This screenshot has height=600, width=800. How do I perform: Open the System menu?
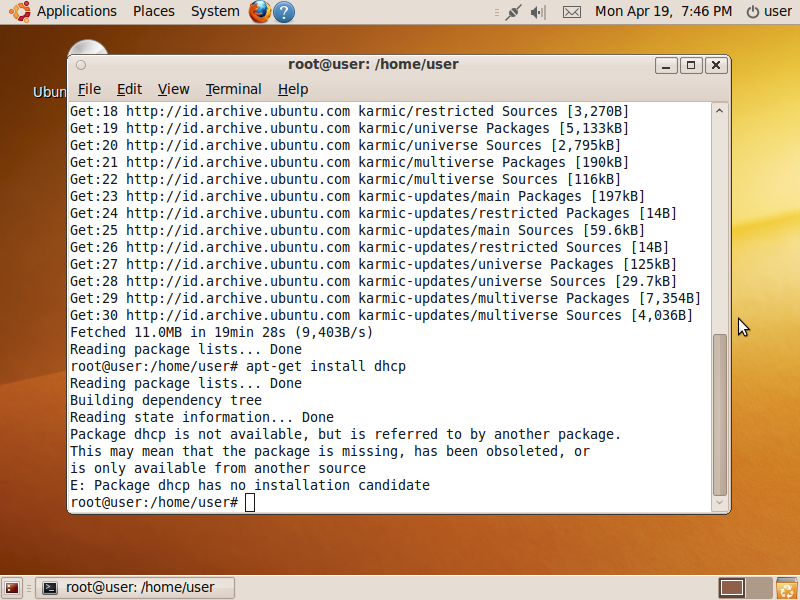coord(214,11)
